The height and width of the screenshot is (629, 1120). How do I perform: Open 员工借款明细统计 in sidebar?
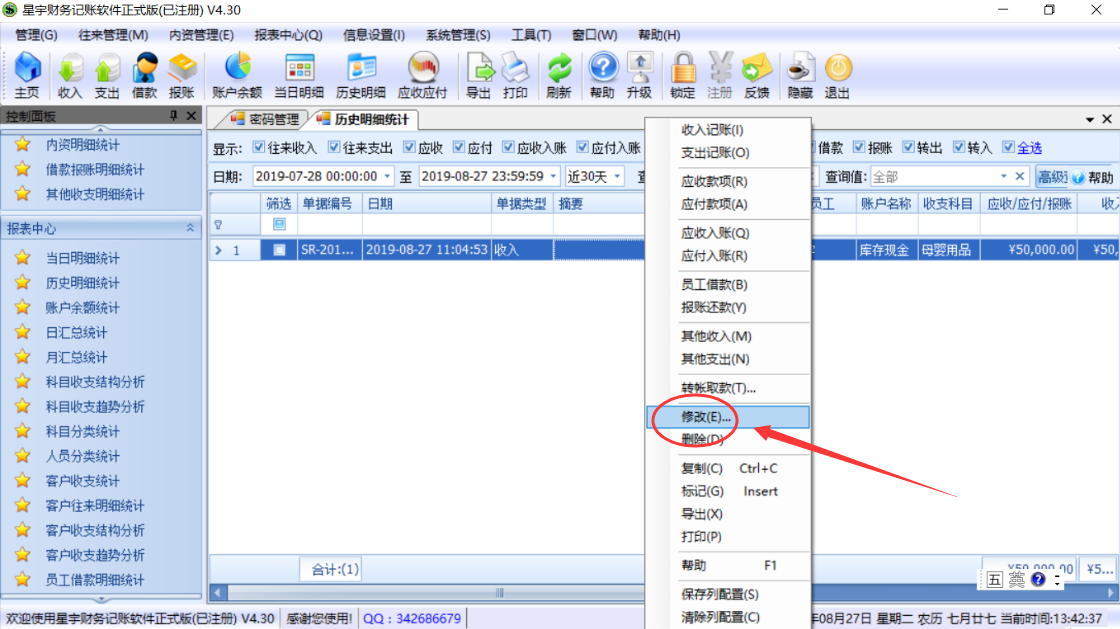click(95, 580)
